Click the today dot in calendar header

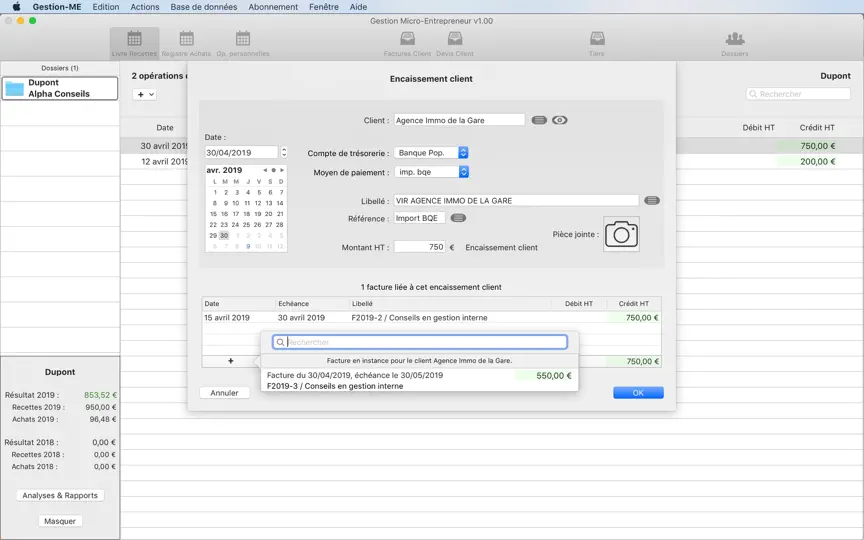(273, 170)
